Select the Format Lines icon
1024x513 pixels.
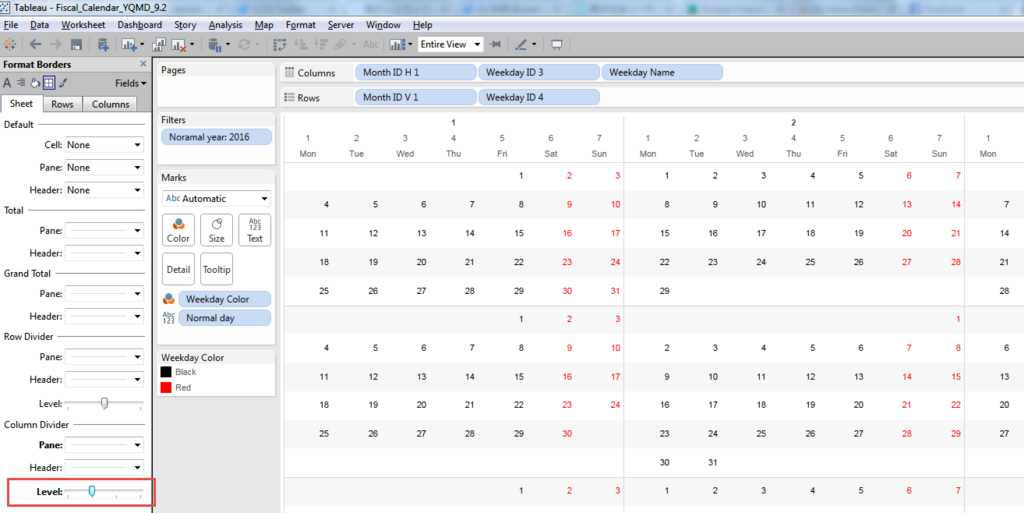tap(63, 83)
